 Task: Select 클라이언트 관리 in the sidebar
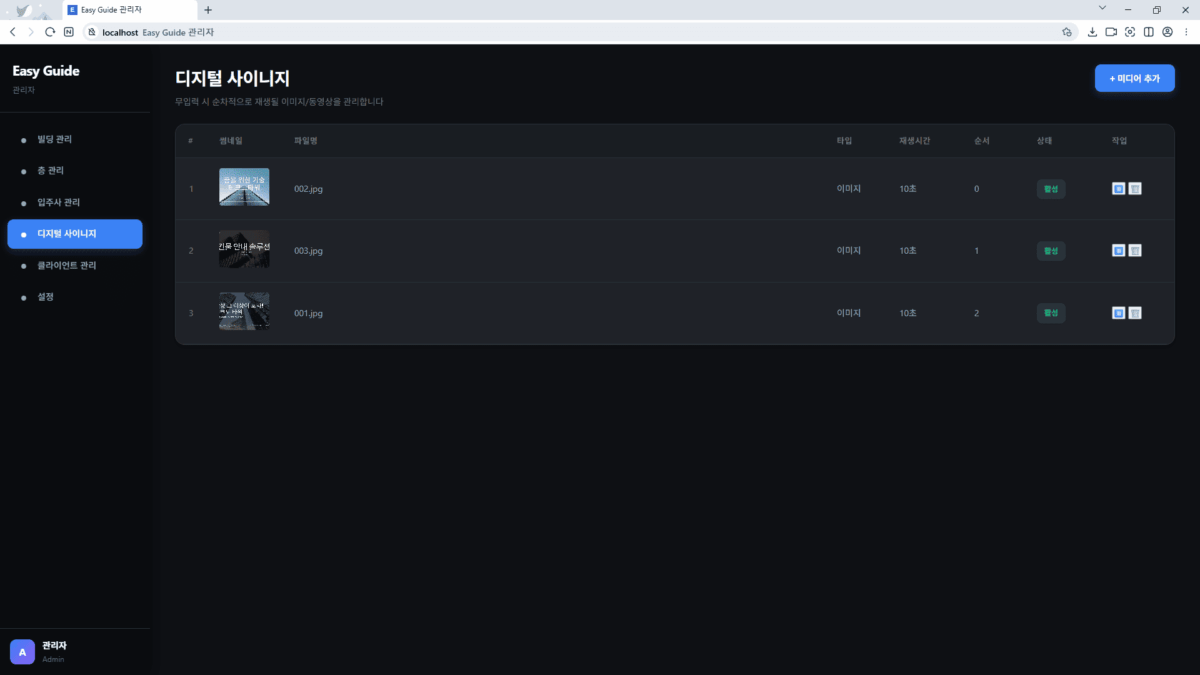(66, 266)
